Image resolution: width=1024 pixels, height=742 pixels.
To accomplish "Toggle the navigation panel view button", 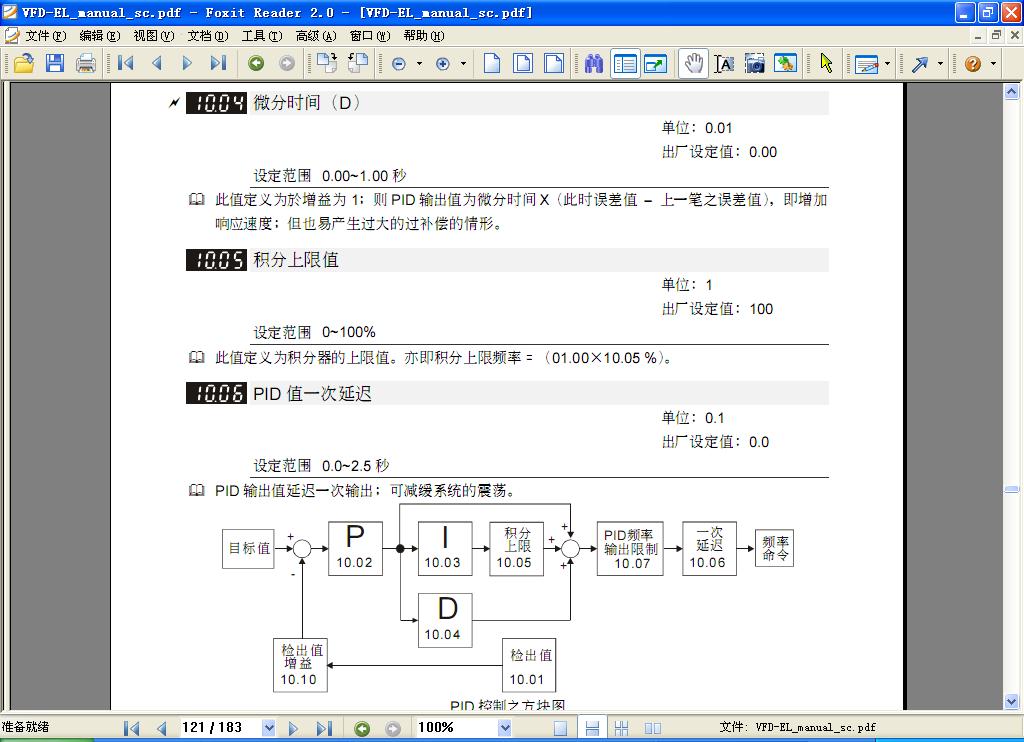I will pyautogui.click(x=625, y=64).
